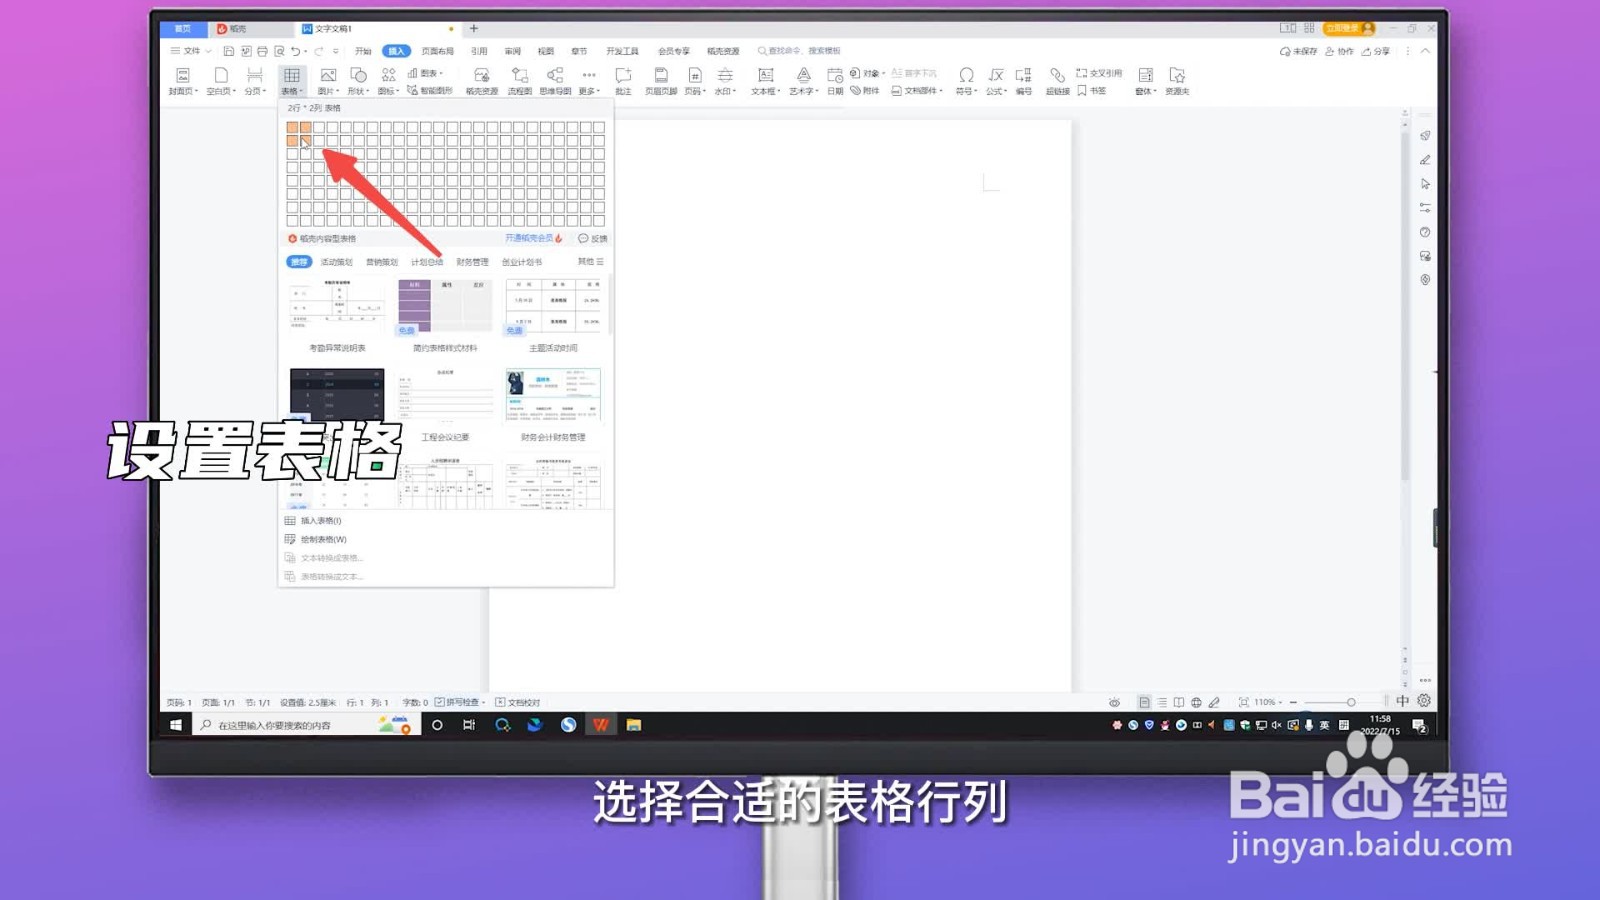
Task: Insert a 超链接 hyperlink
Action: click(1057, 81)
